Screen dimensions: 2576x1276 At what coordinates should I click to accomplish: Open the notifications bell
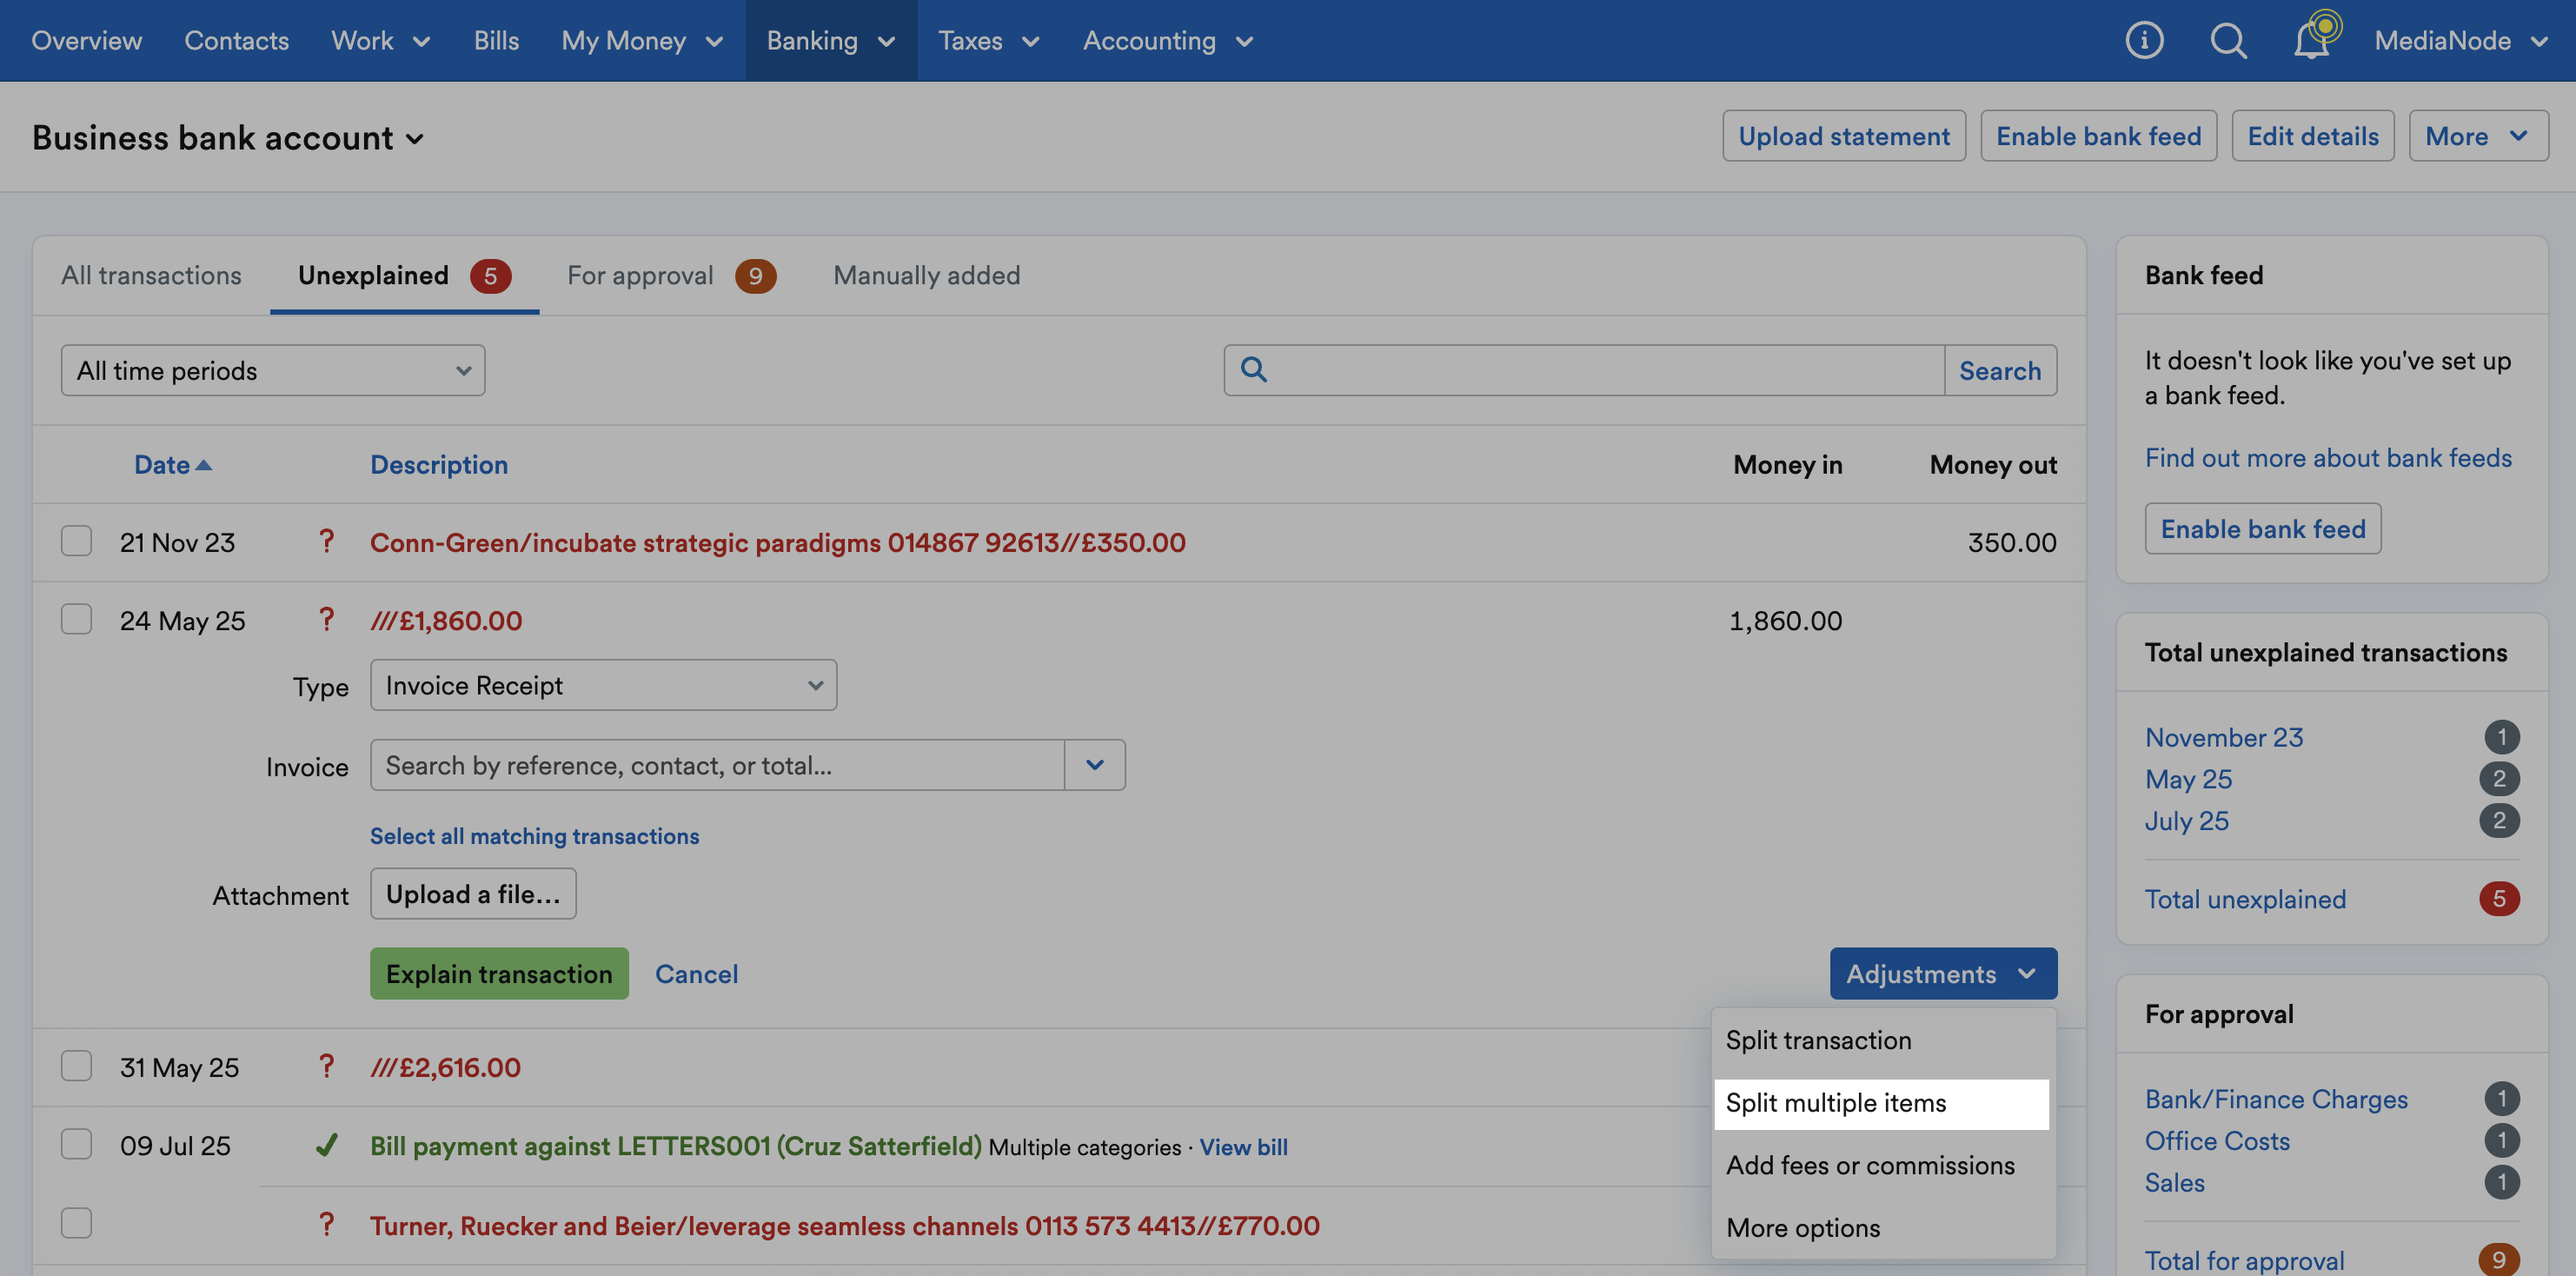[2313, 40]
